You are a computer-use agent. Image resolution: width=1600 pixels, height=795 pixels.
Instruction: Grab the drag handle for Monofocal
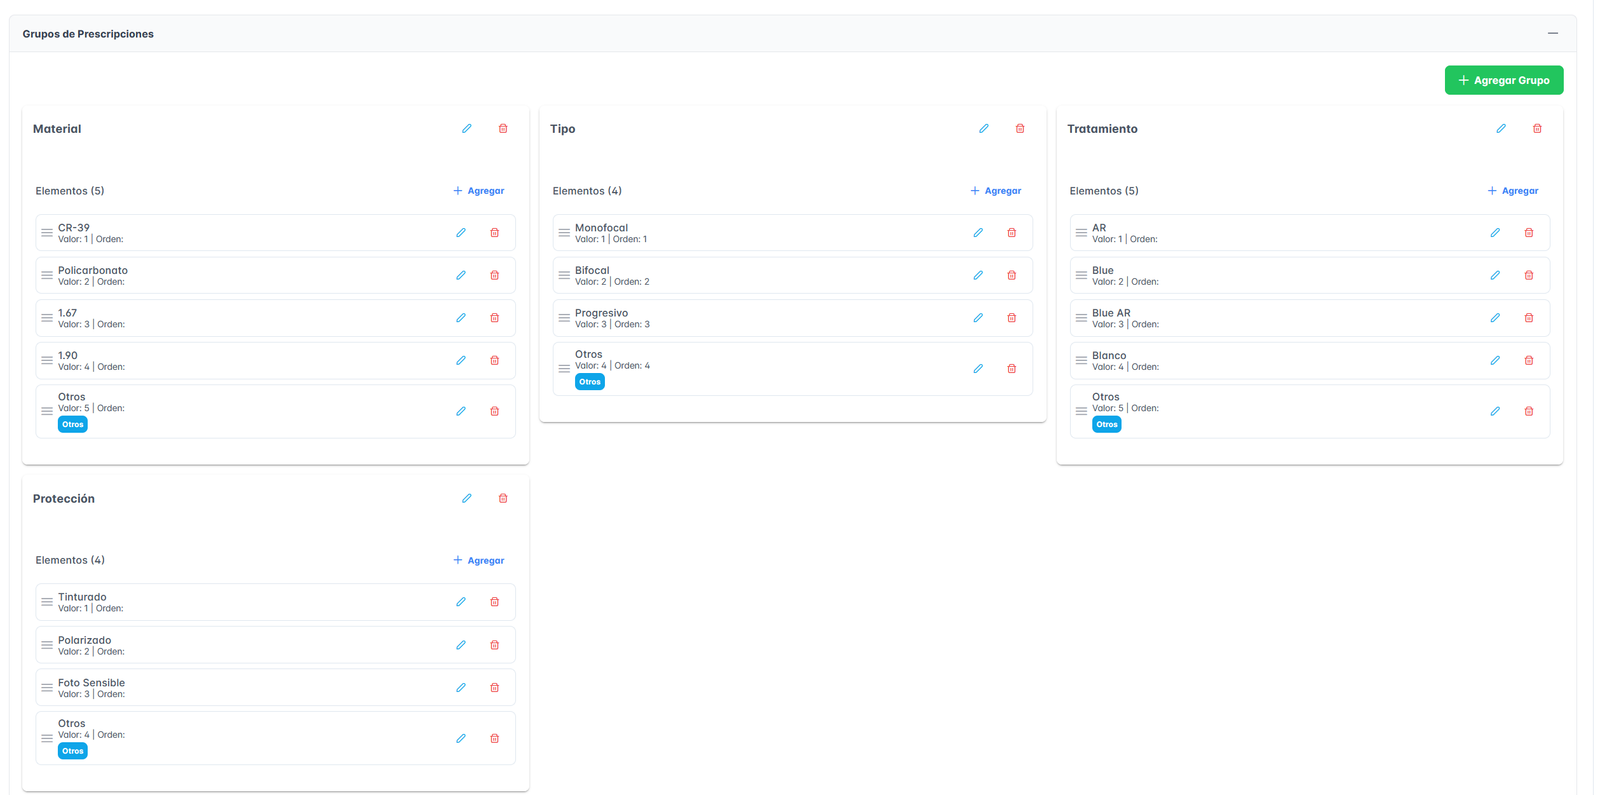coord(564,233)
